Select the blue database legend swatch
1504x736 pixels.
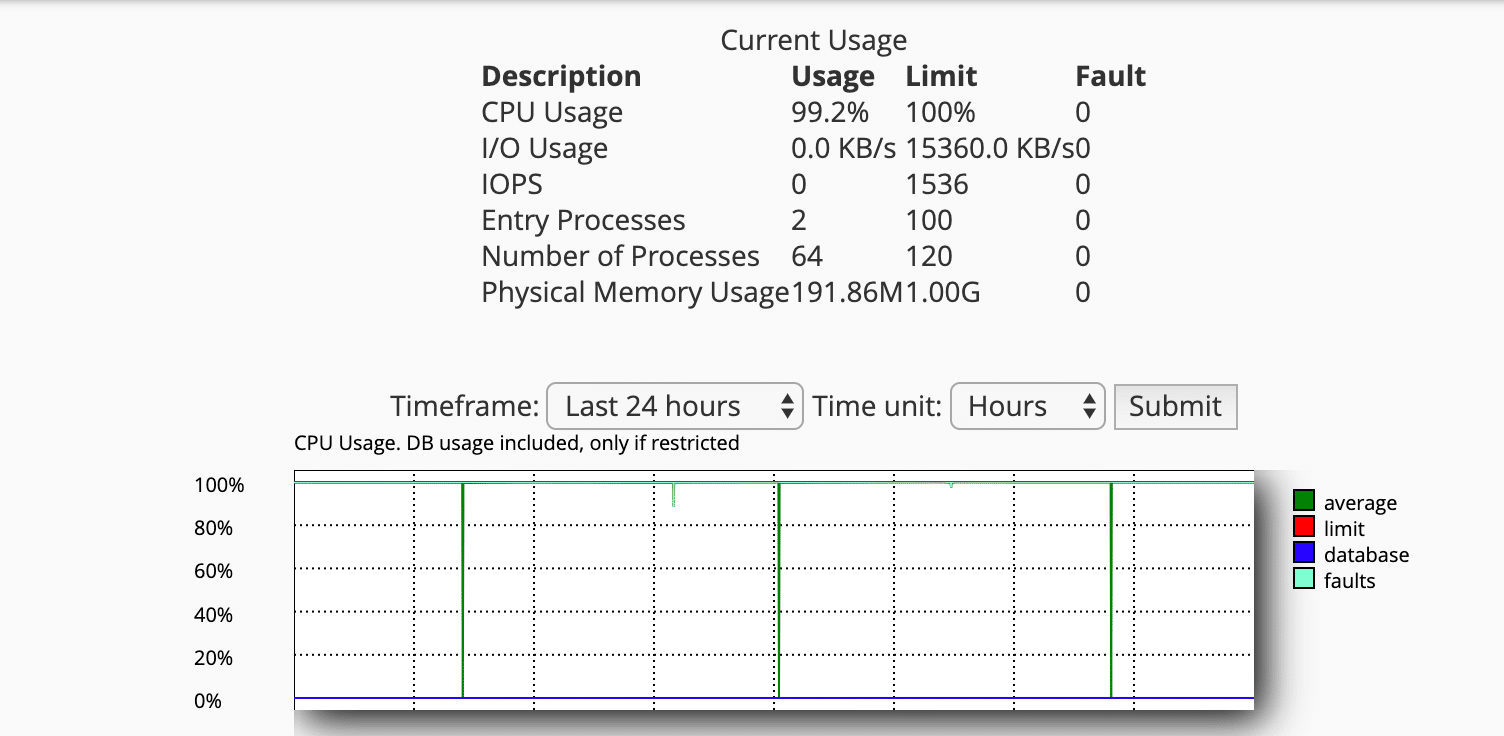tap(1303, 553)
